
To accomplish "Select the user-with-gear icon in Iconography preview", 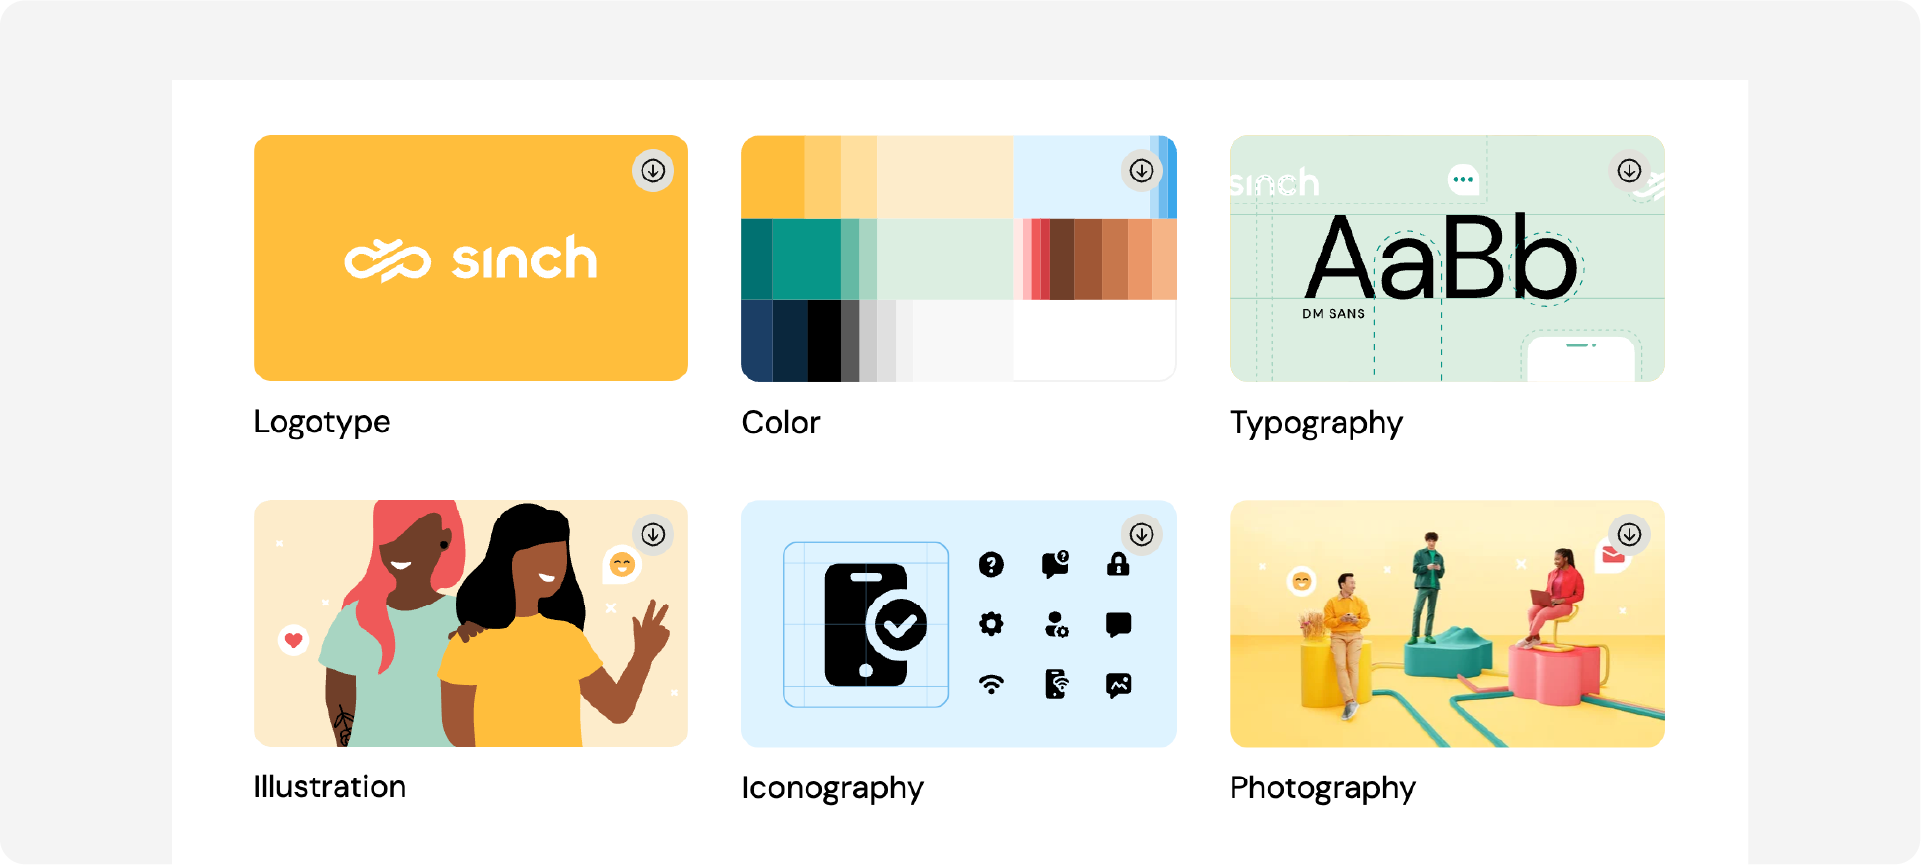I will coord(1055,625).
